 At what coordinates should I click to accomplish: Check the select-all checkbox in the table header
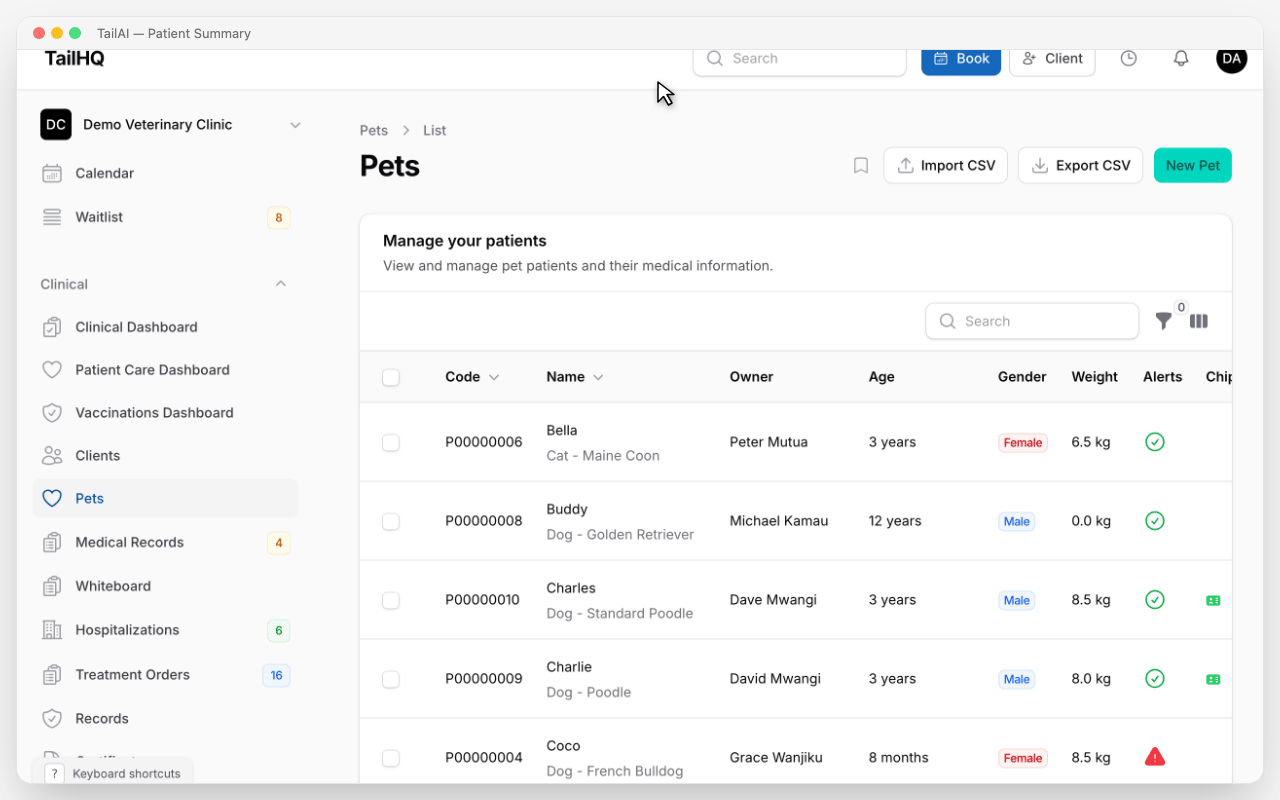tap(390, 377)
